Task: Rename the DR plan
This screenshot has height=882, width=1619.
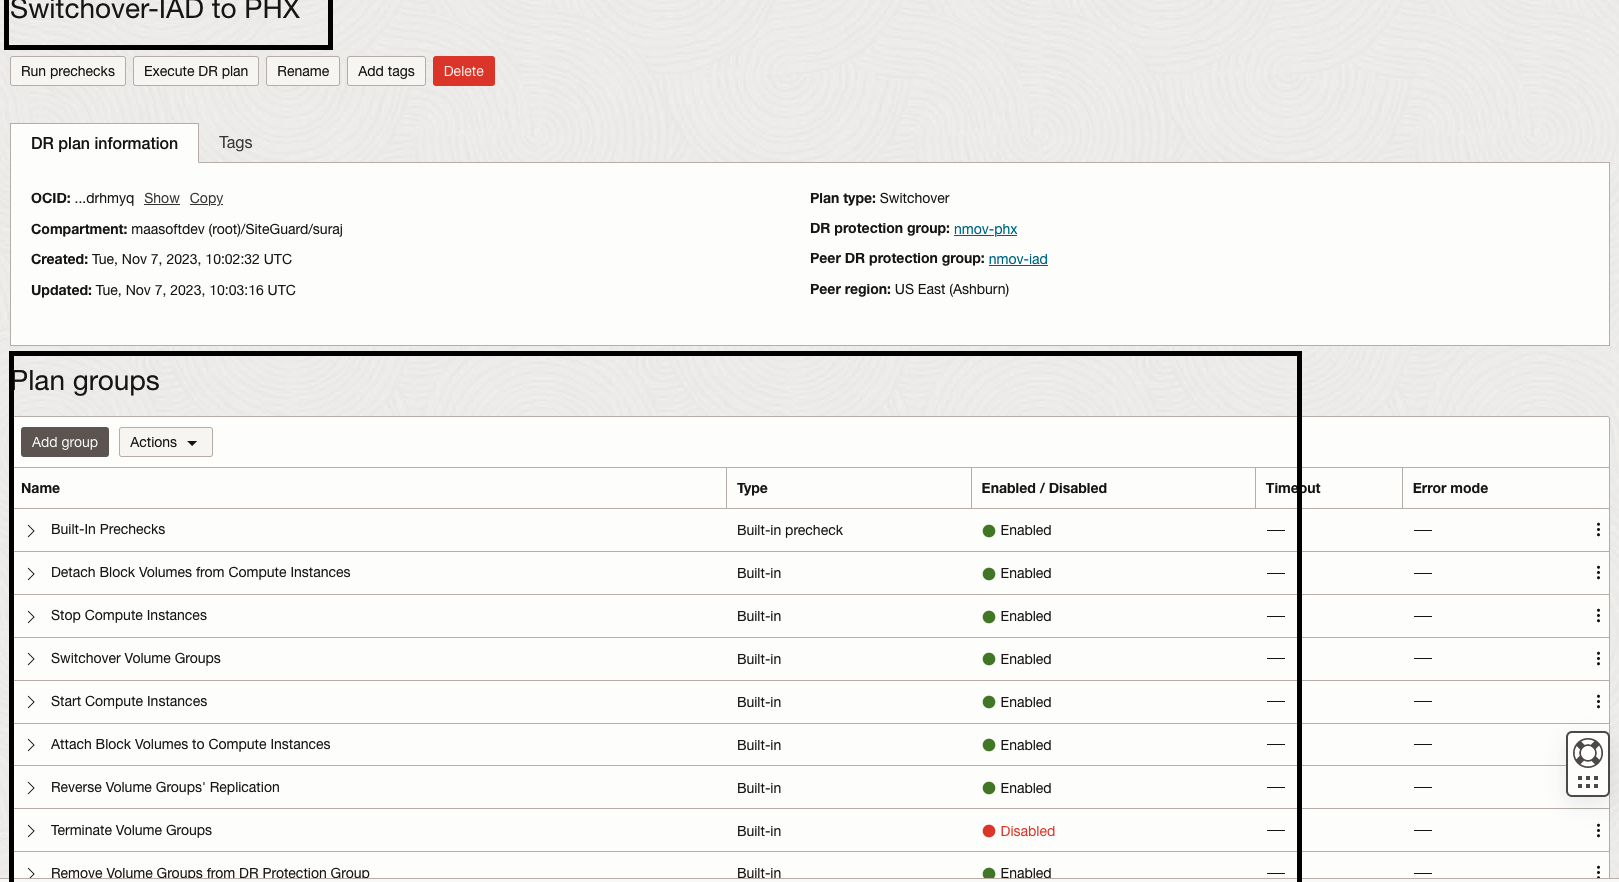Action: [x=303, y=71]
